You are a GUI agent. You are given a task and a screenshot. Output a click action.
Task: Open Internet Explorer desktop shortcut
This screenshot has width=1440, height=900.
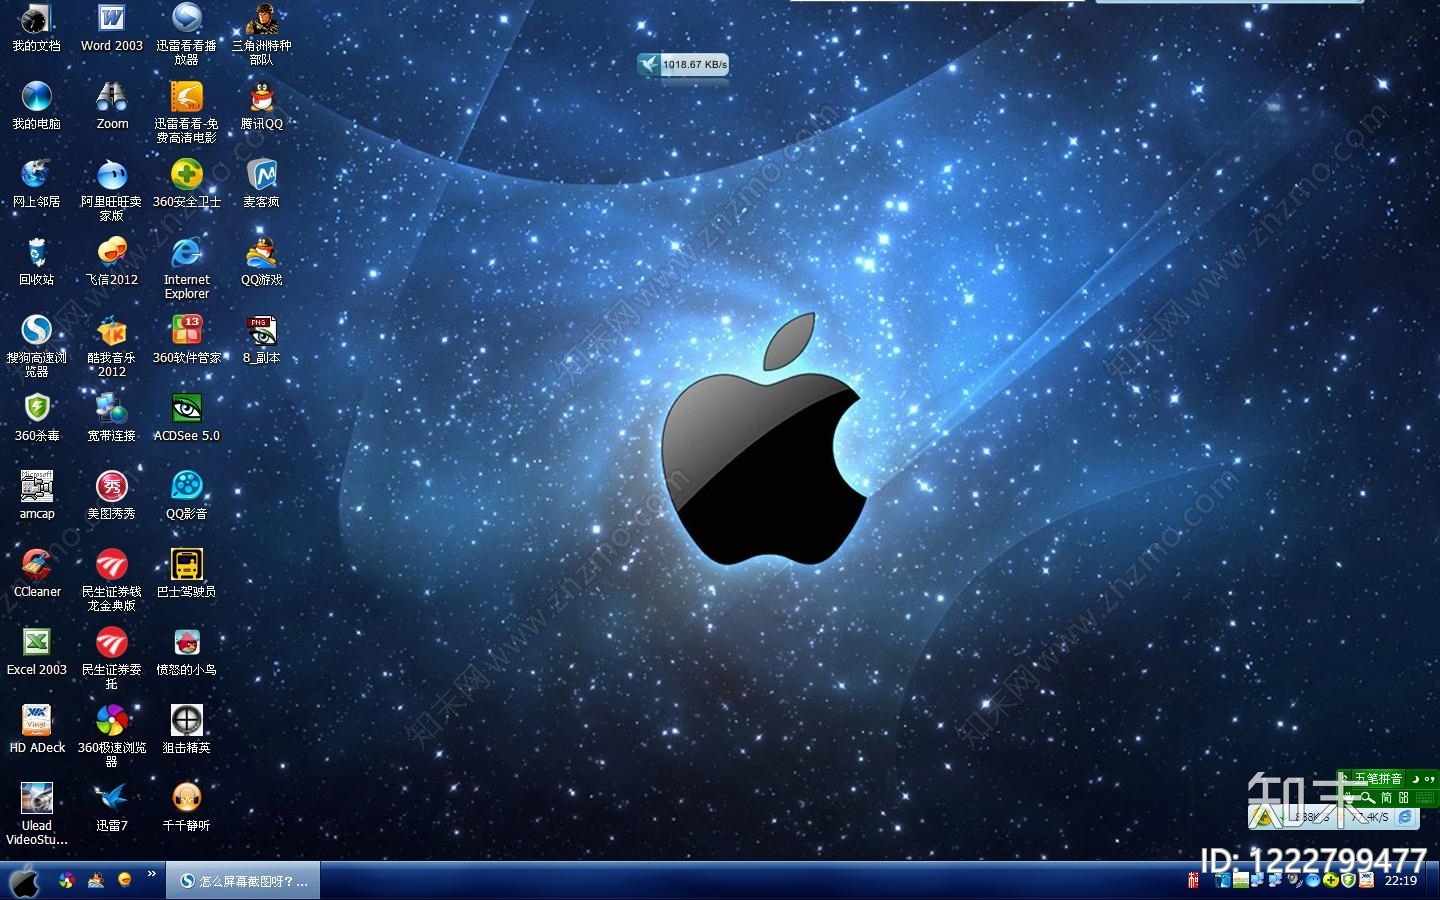pyautogui.click(x=186, y=268)
